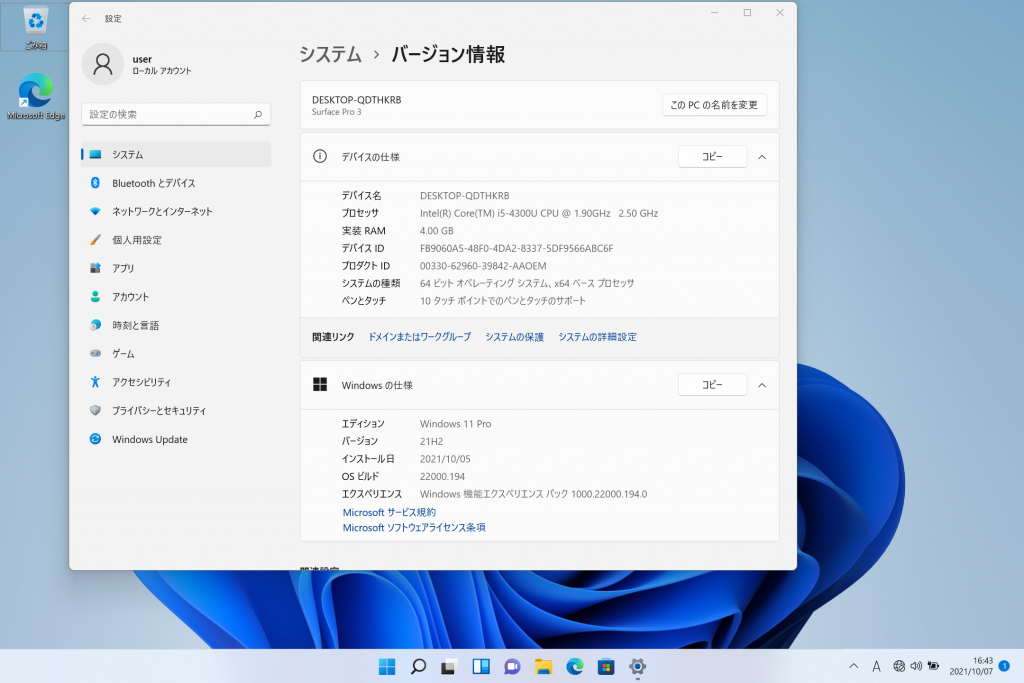
Task: Click the Privacy shield icon in sidebar
Action: point(95,410)
